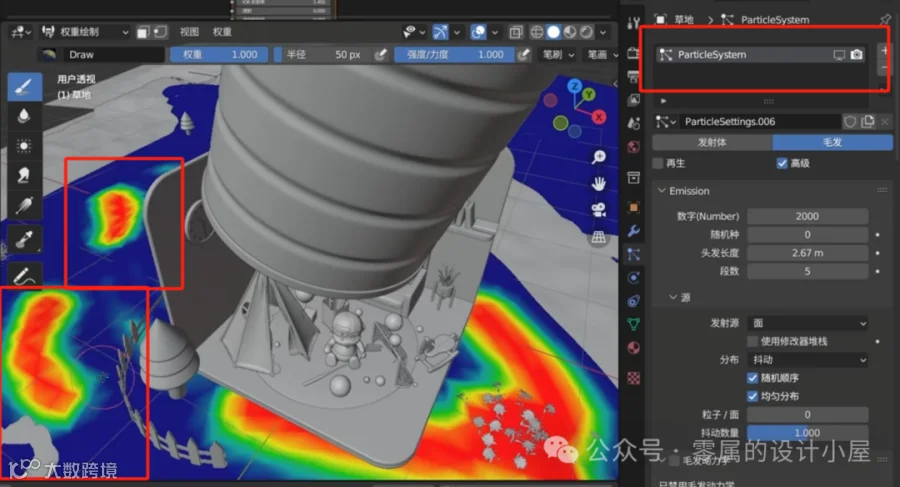Select the Blur weight tool
The width and height of the screenshot is (900, 487).
point(24,116)
